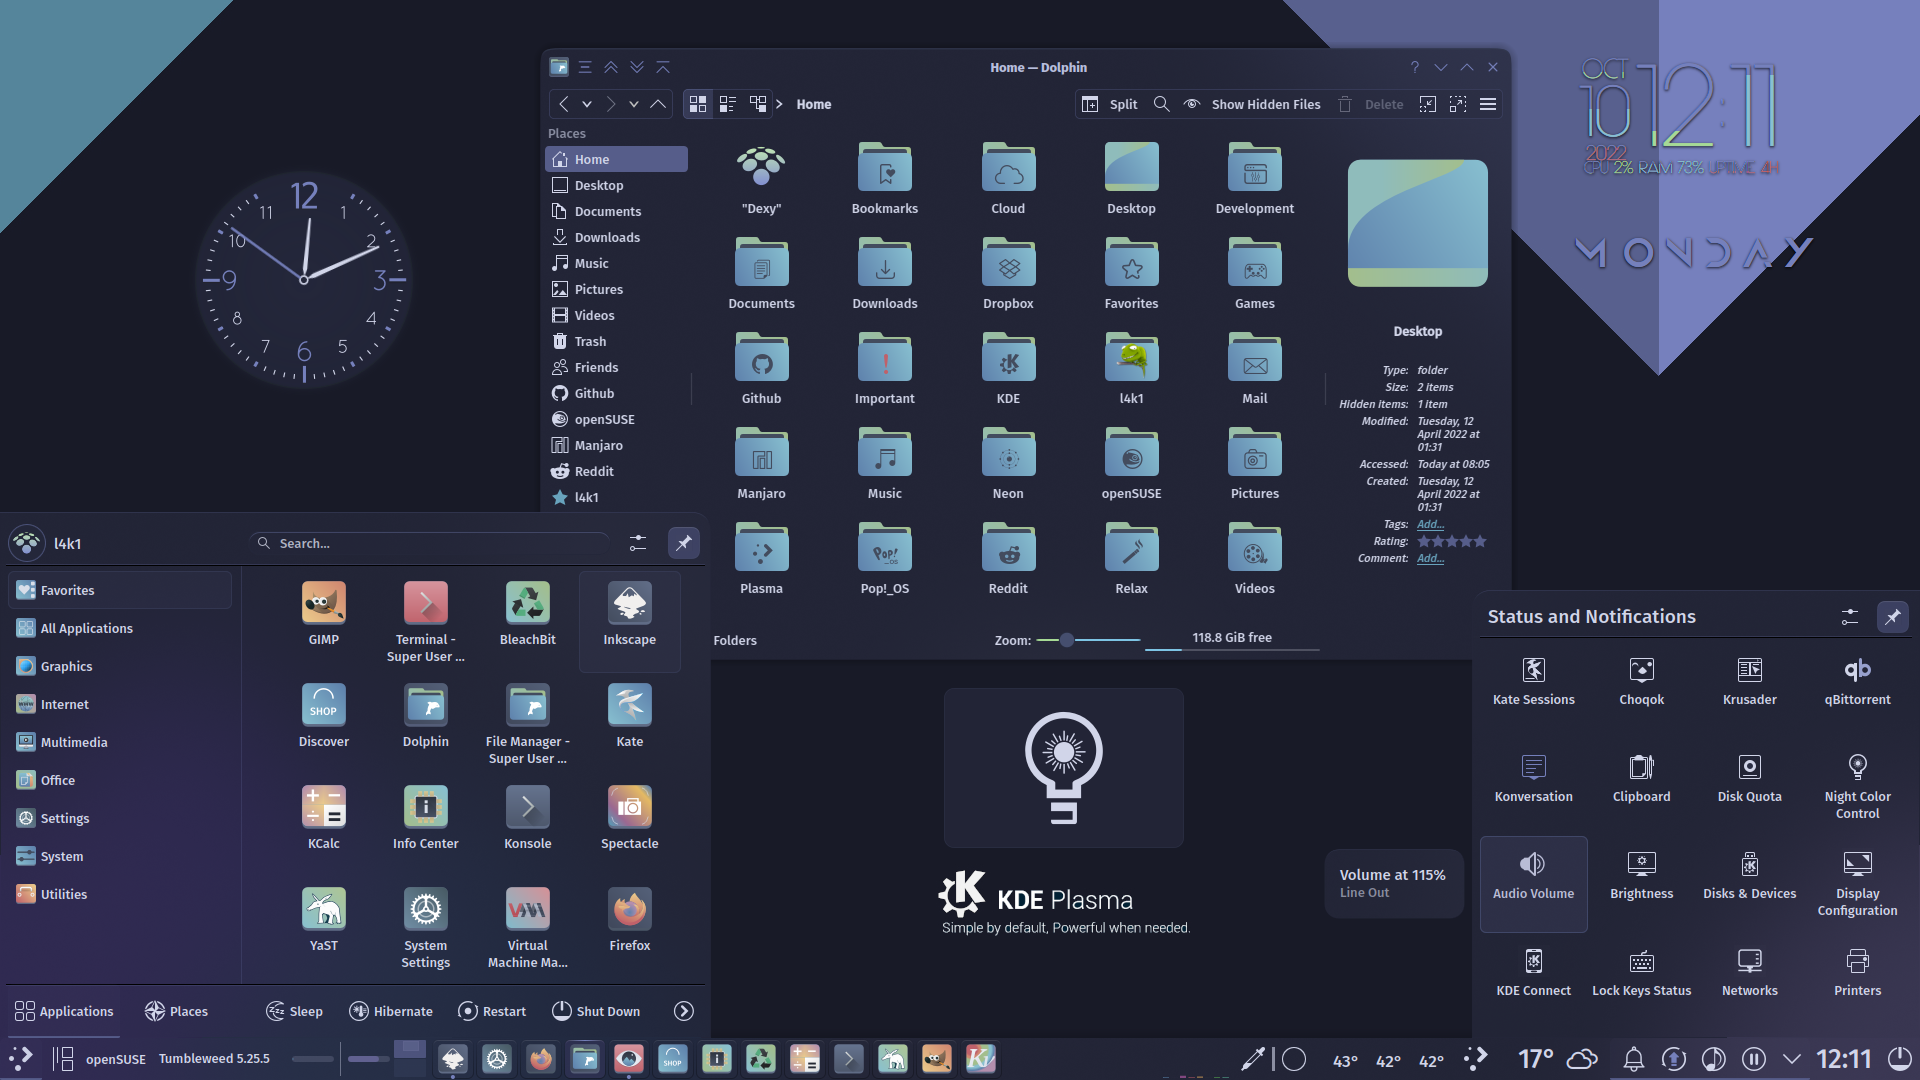Open the qBittorrent tray entry
Screen dimensions: 1920x1080
coord(1857,682)
